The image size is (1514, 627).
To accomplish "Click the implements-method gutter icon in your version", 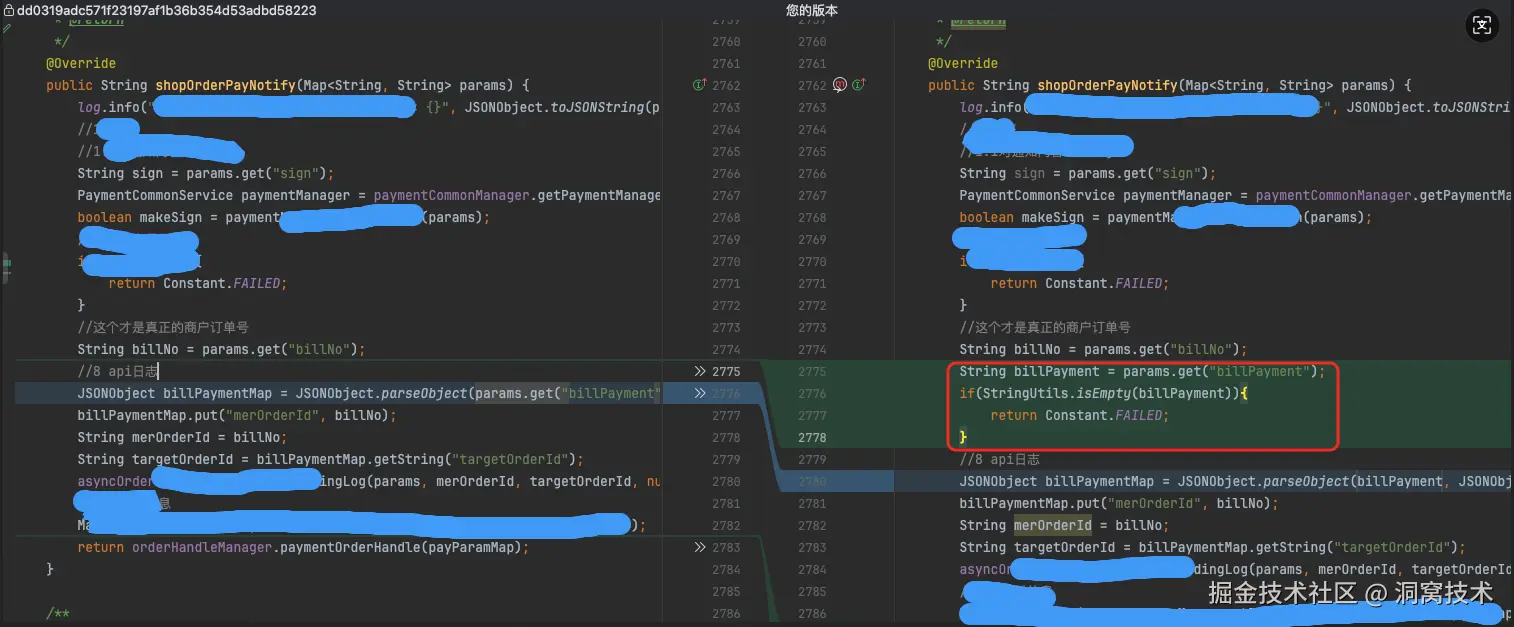I will point(858,85).
